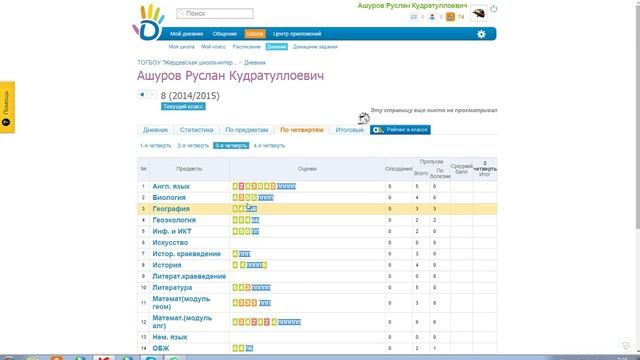Open the friends person icon in header

[x=432, y=17]
